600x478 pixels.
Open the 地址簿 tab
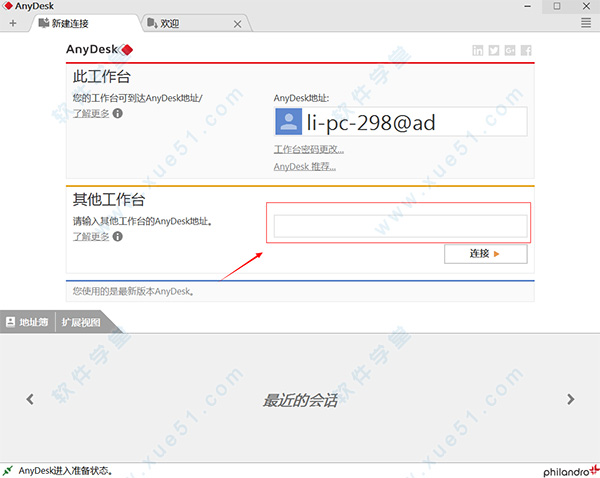[x=28, y=322]
